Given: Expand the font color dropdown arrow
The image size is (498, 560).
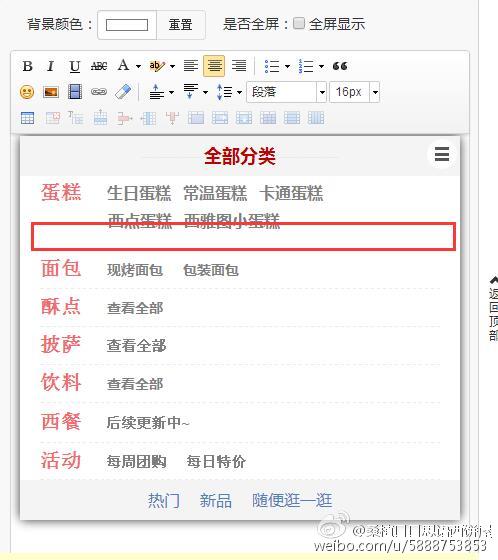Looking at the screenshot, I should click(138, 66).
